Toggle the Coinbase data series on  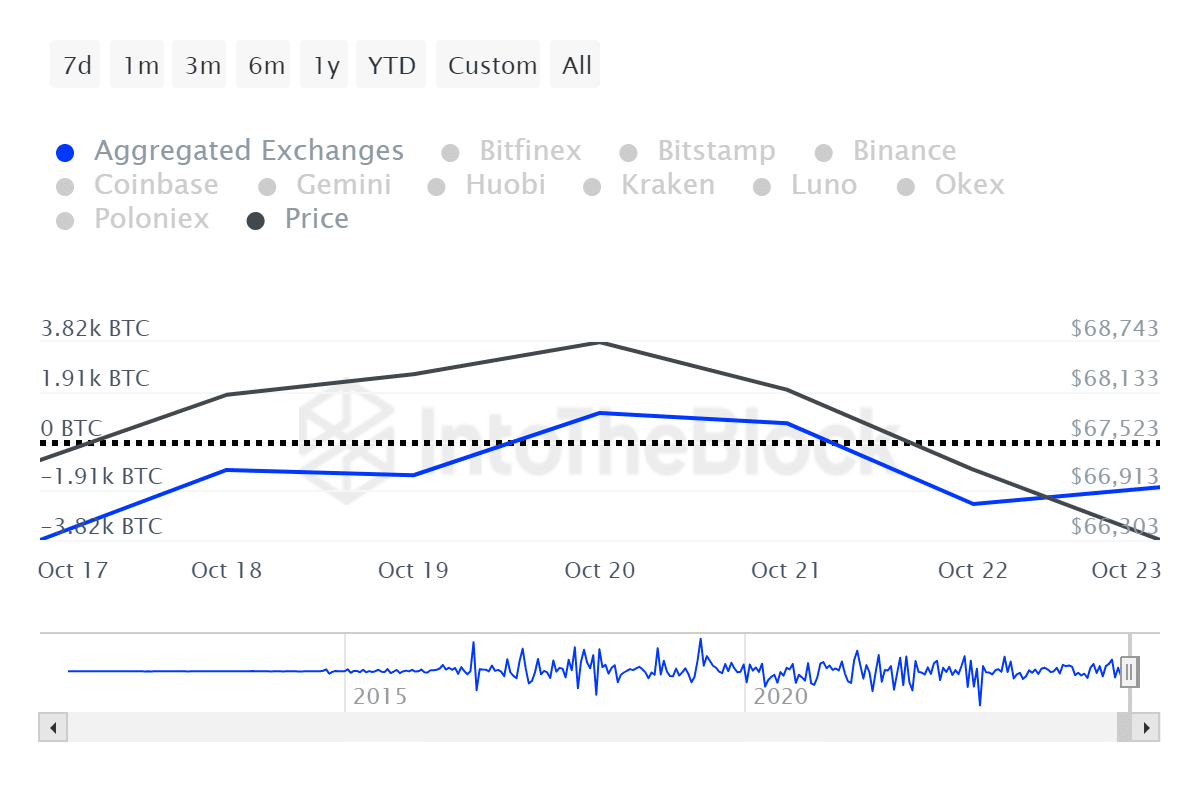[65, 185]
